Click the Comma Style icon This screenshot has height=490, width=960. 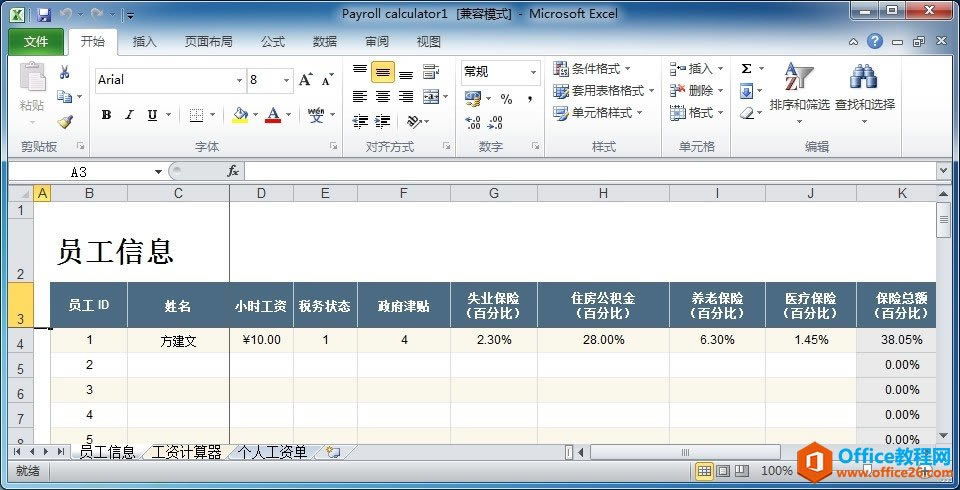tap(529, 99)
